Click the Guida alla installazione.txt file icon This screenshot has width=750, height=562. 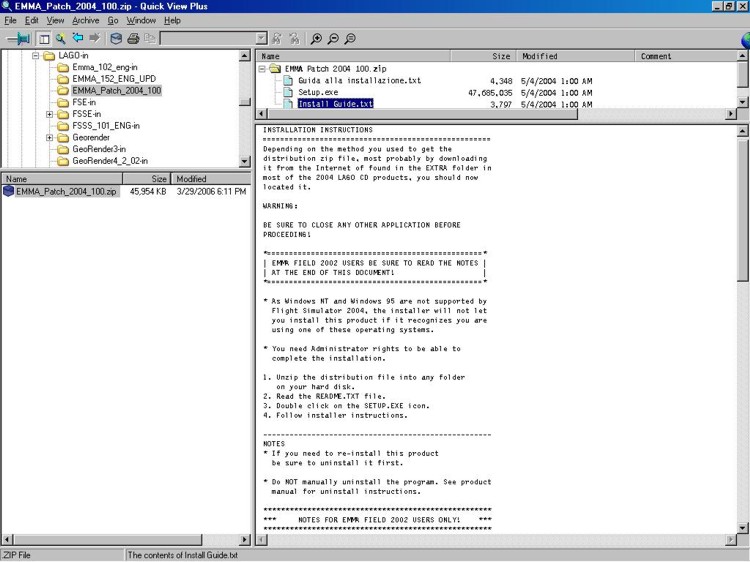pos(288,81)
